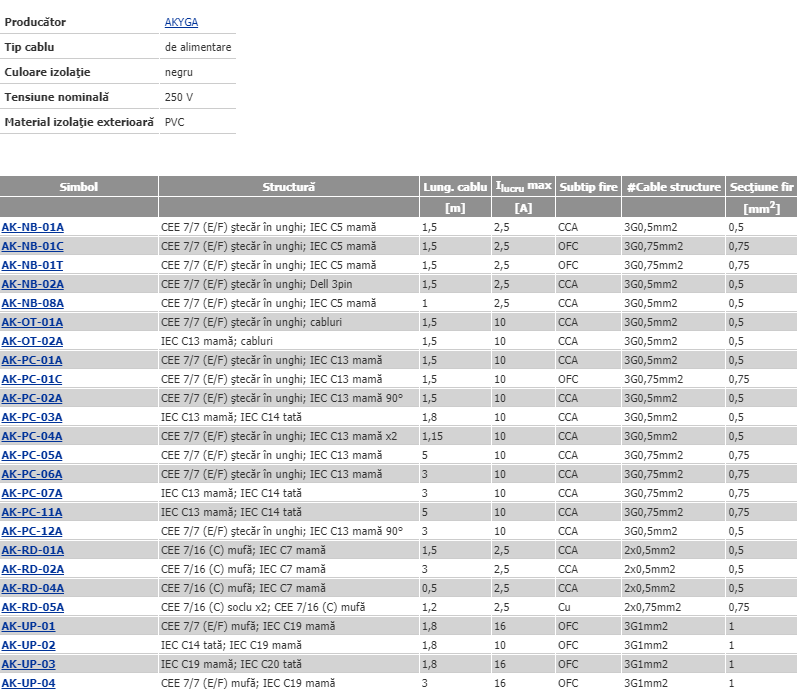The height and width of the screenshot is (691, 797).
Task: Select the 'PVC' insulation material value
Action: point(174,122)
